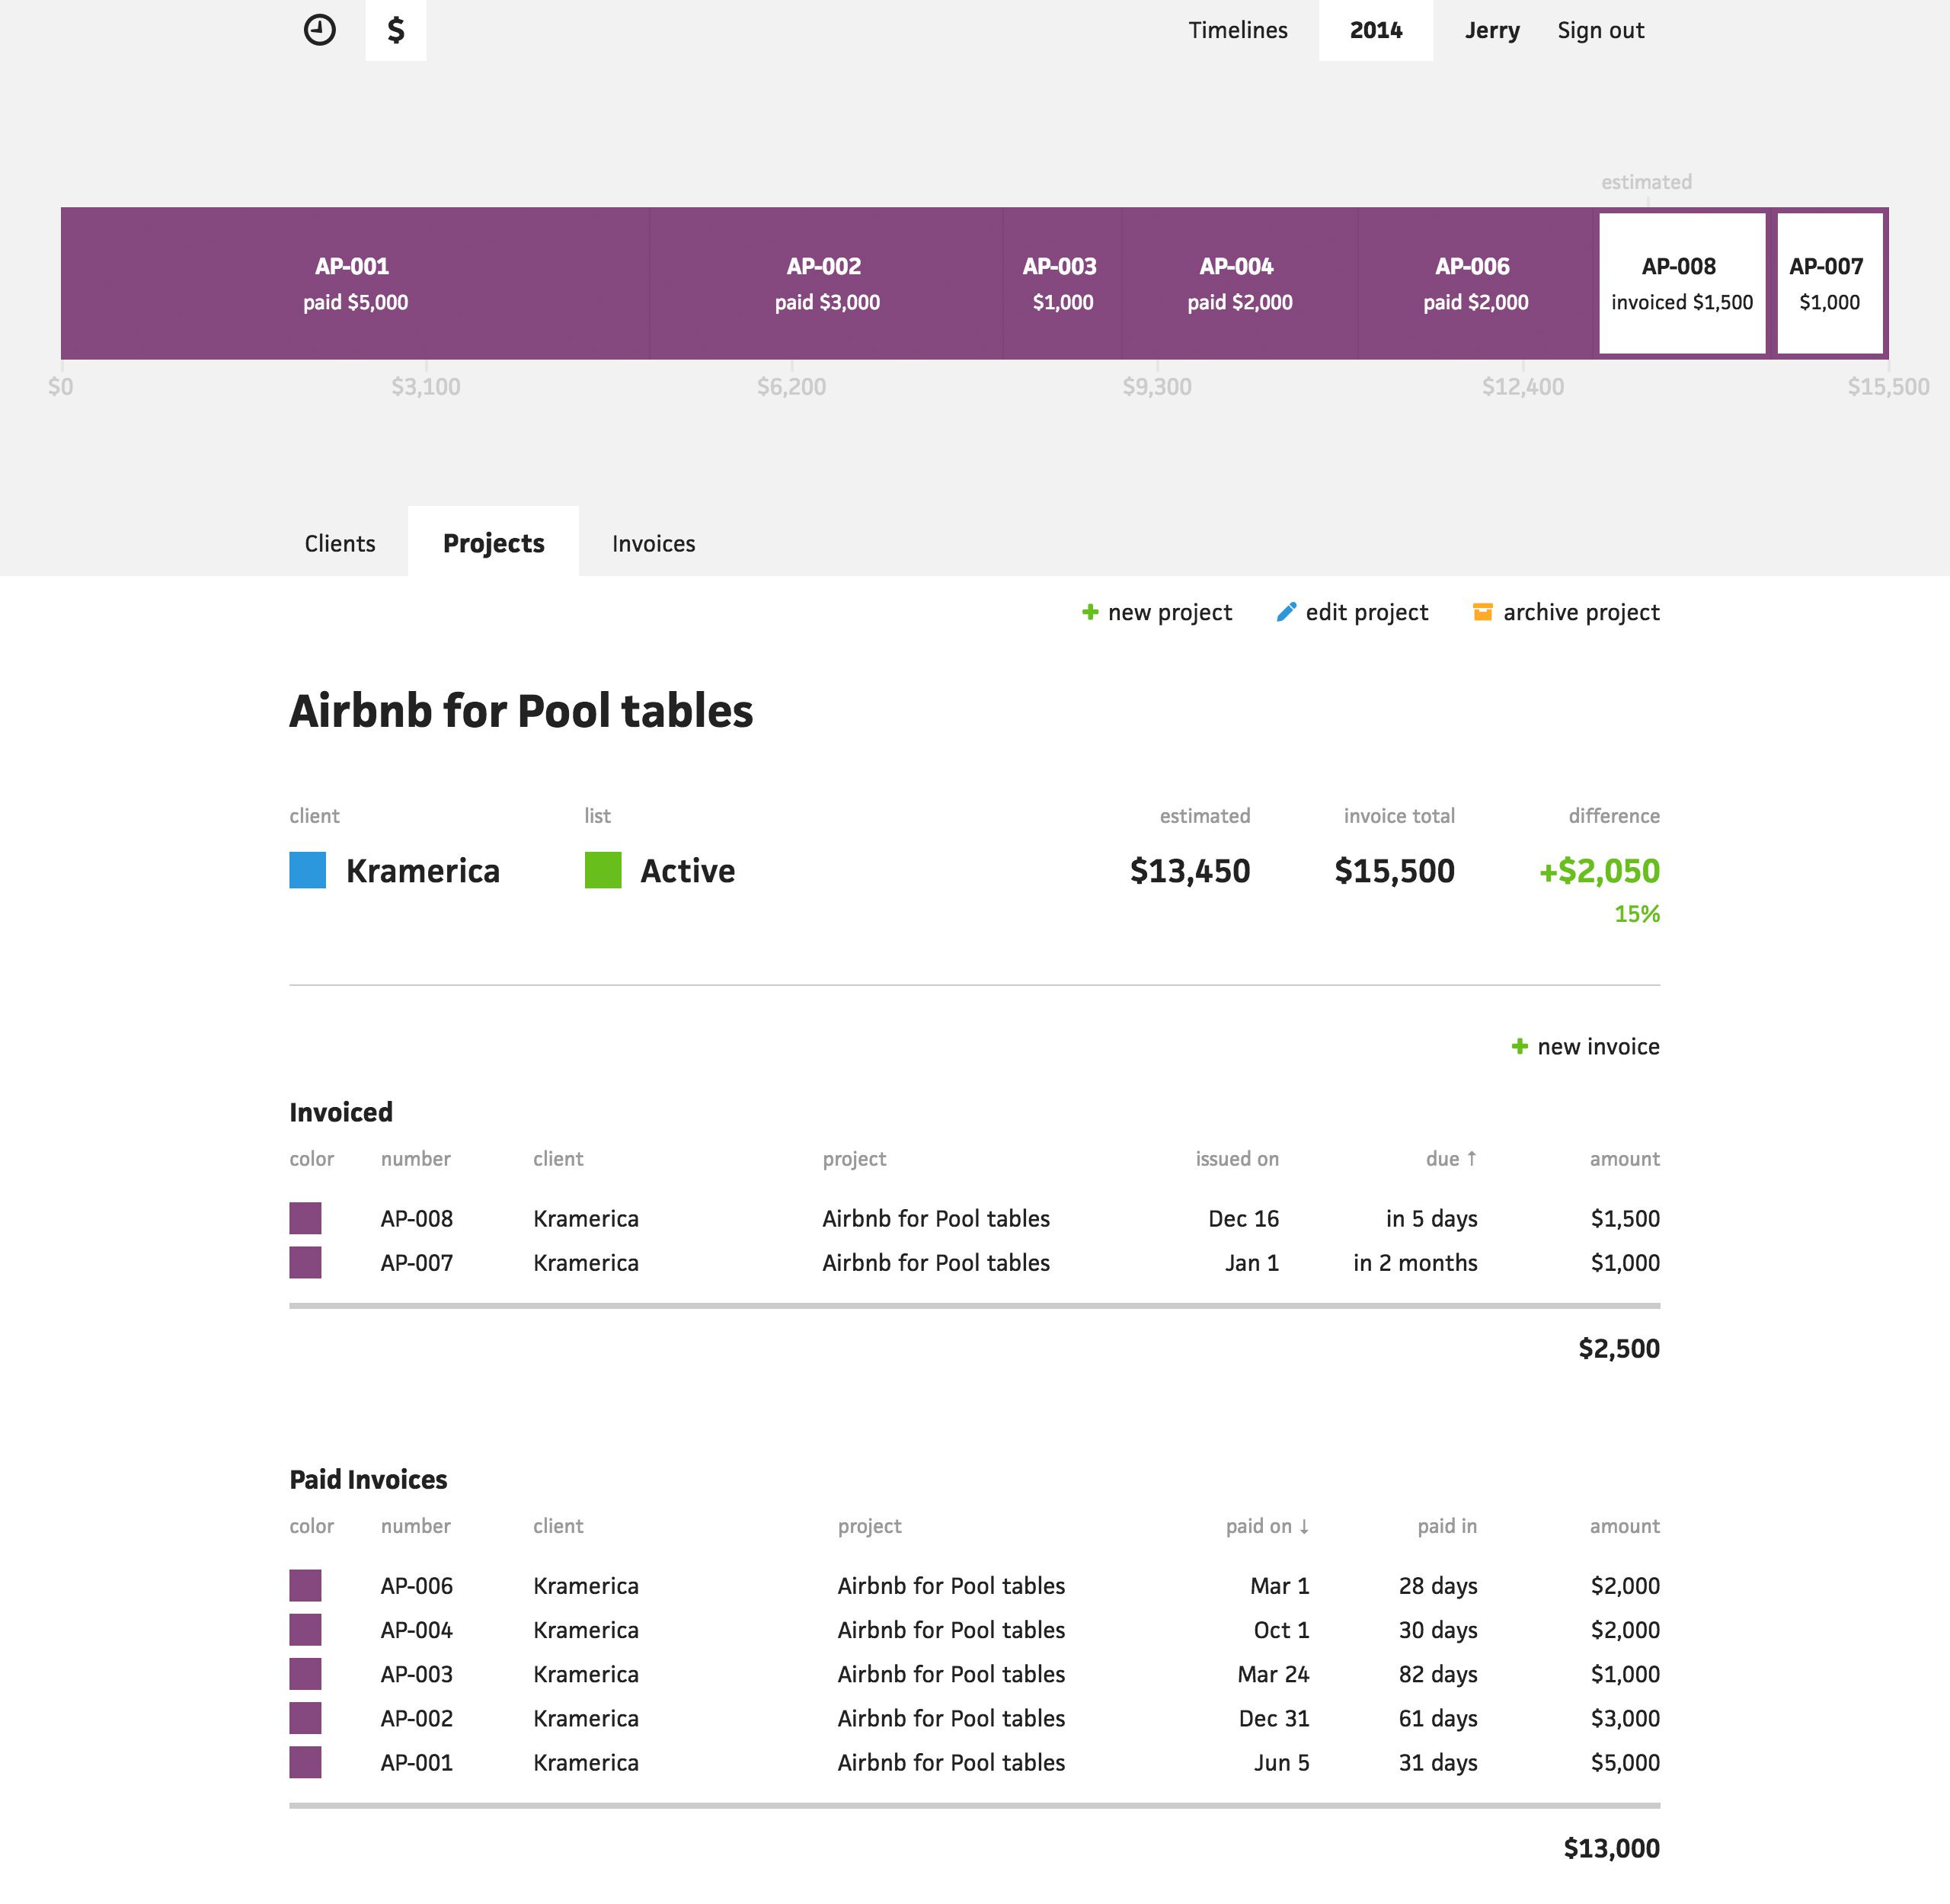Click the "82 days" paid in value
The image size is (1950, 1904).
point(1438,1673)
